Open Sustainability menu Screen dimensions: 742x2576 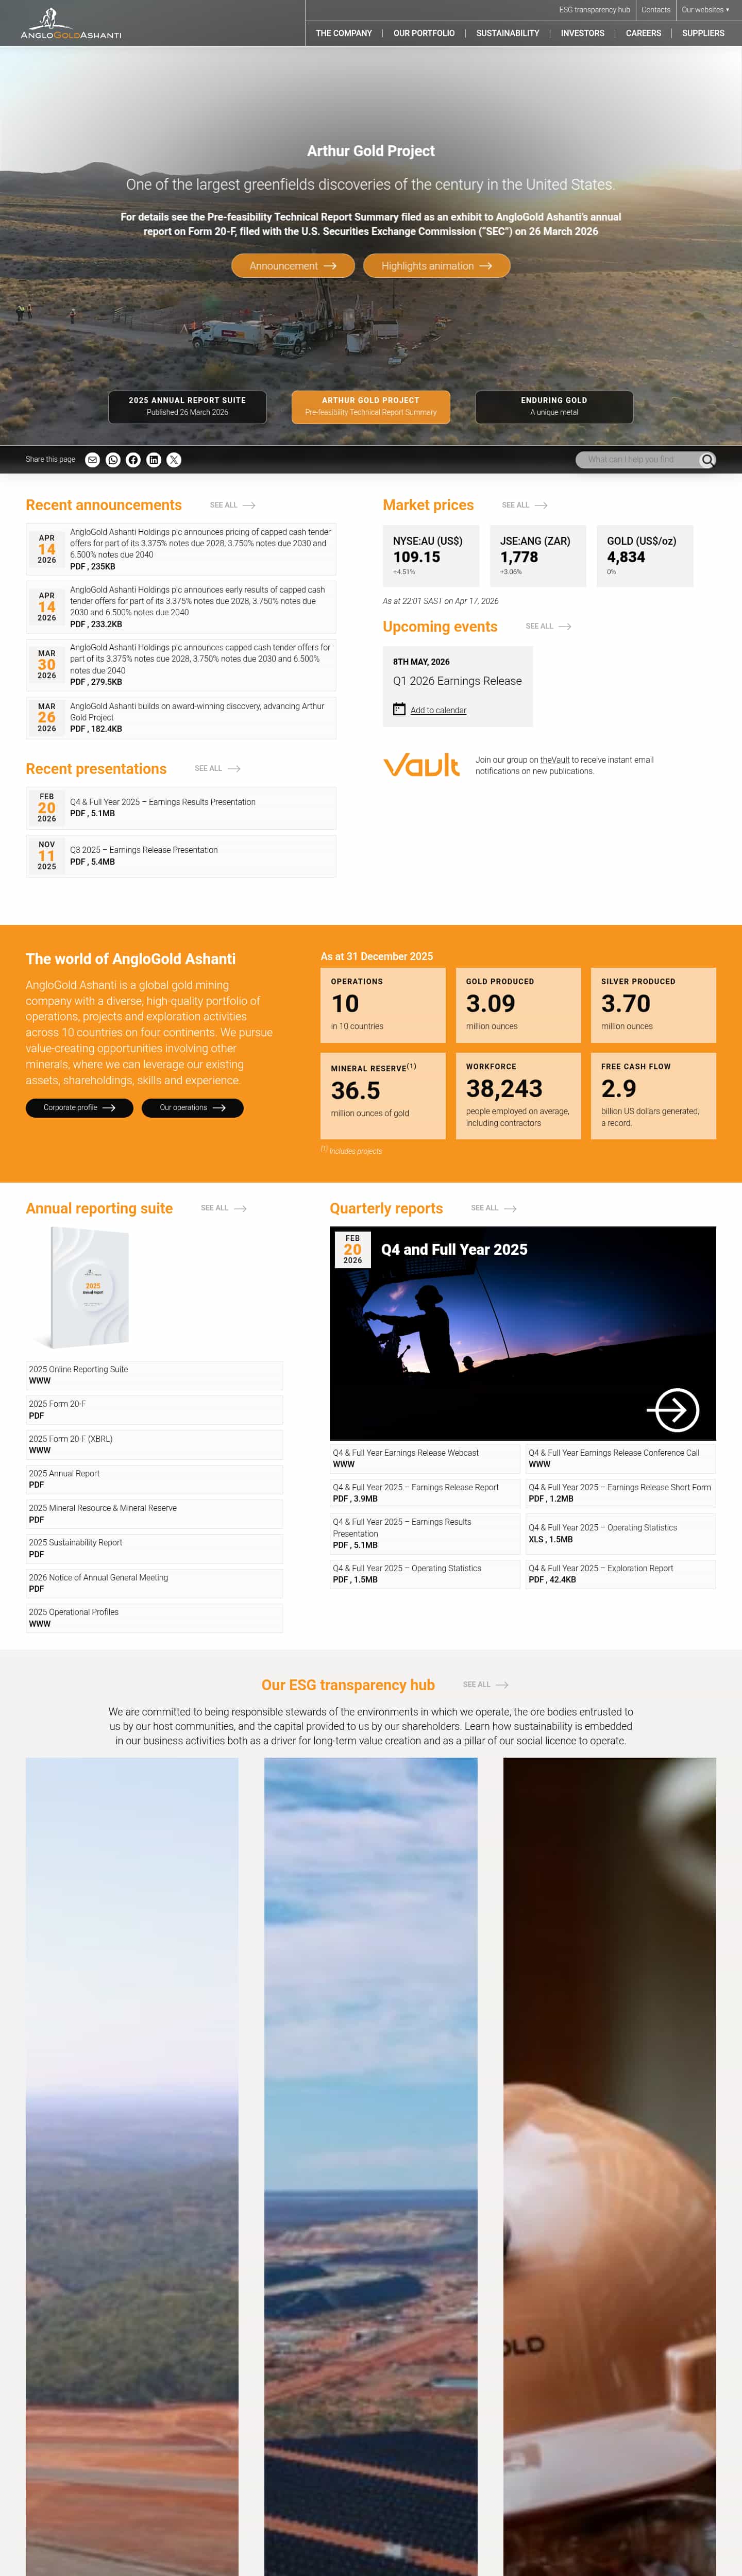(x=508, y=33)
